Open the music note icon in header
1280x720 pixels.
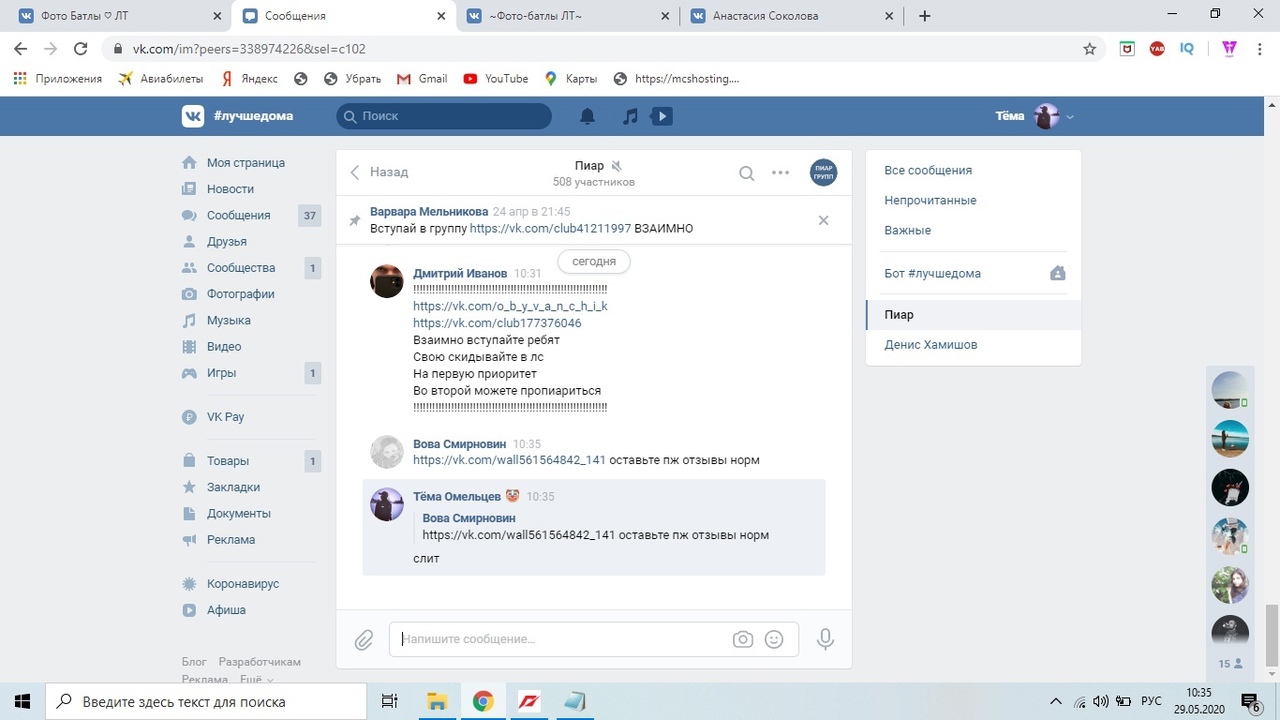[x=630, y=116]
